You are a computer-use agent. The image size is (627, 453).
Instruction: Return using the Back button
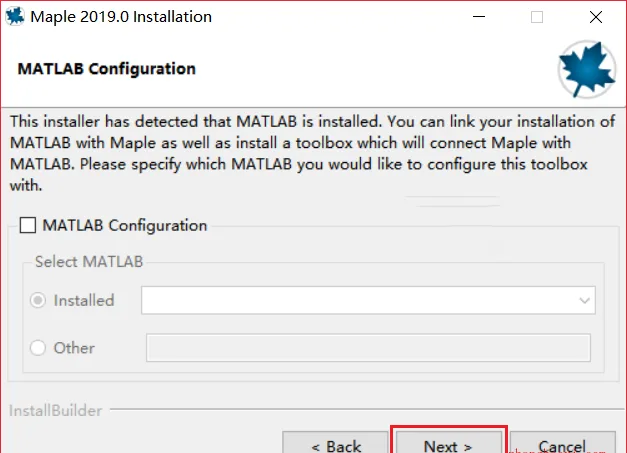tap(335, 442)
